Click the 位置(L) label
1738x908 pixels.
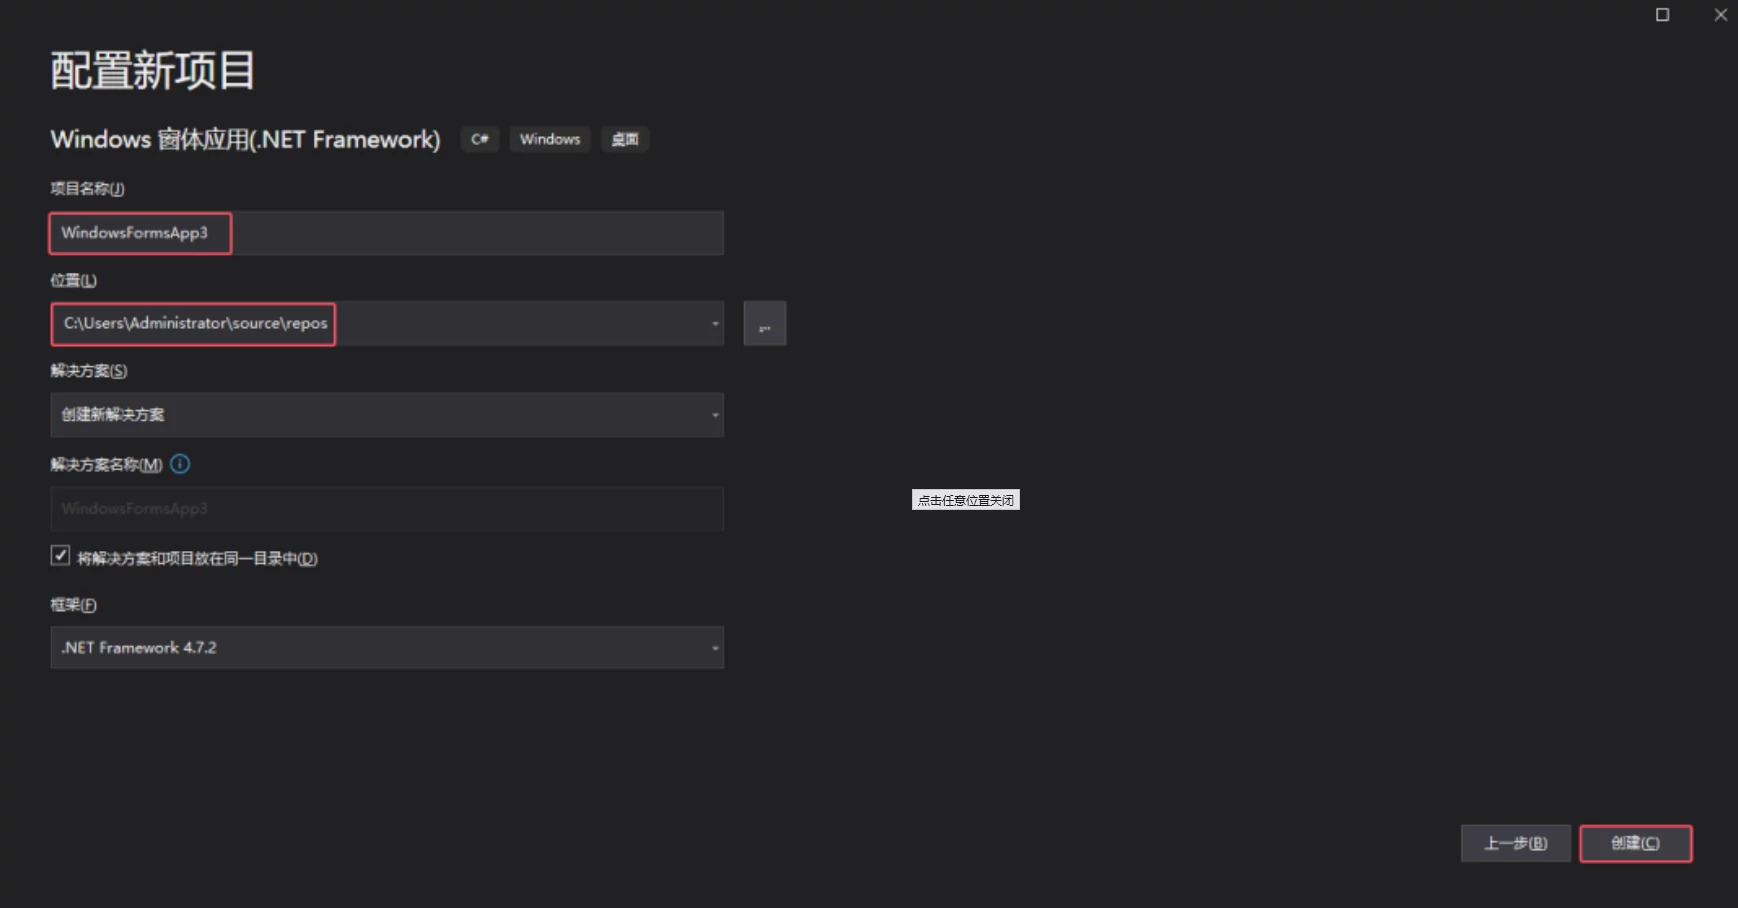click(x=74, y=280)
